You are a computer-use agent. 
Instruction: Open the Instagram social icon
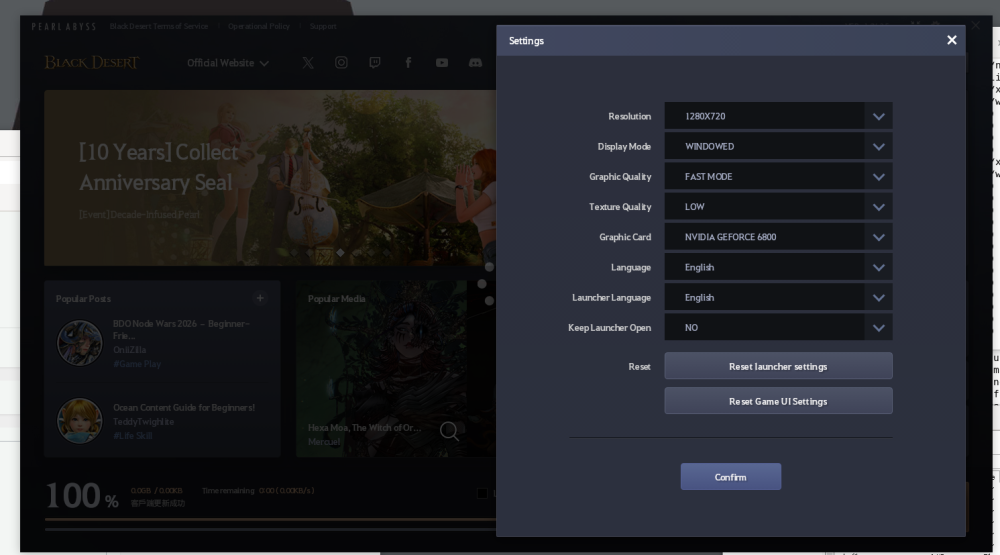pos(341,63)
